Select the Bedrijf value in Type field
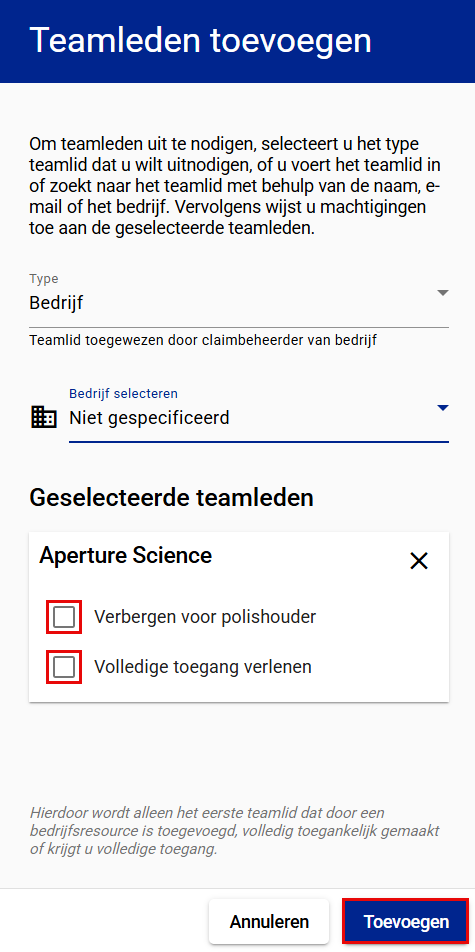This screenshot has width=475, height=952. pyautogui.click(x=56, y=303)
